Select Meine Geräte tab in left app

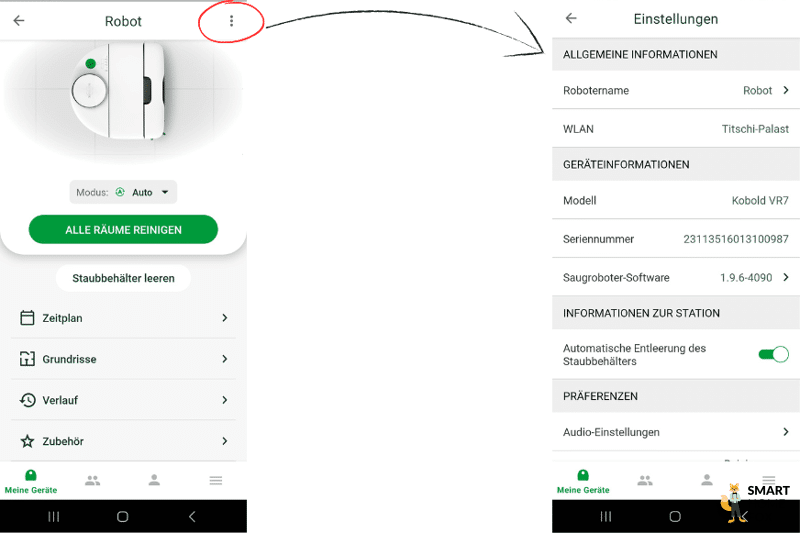(31, 482)
